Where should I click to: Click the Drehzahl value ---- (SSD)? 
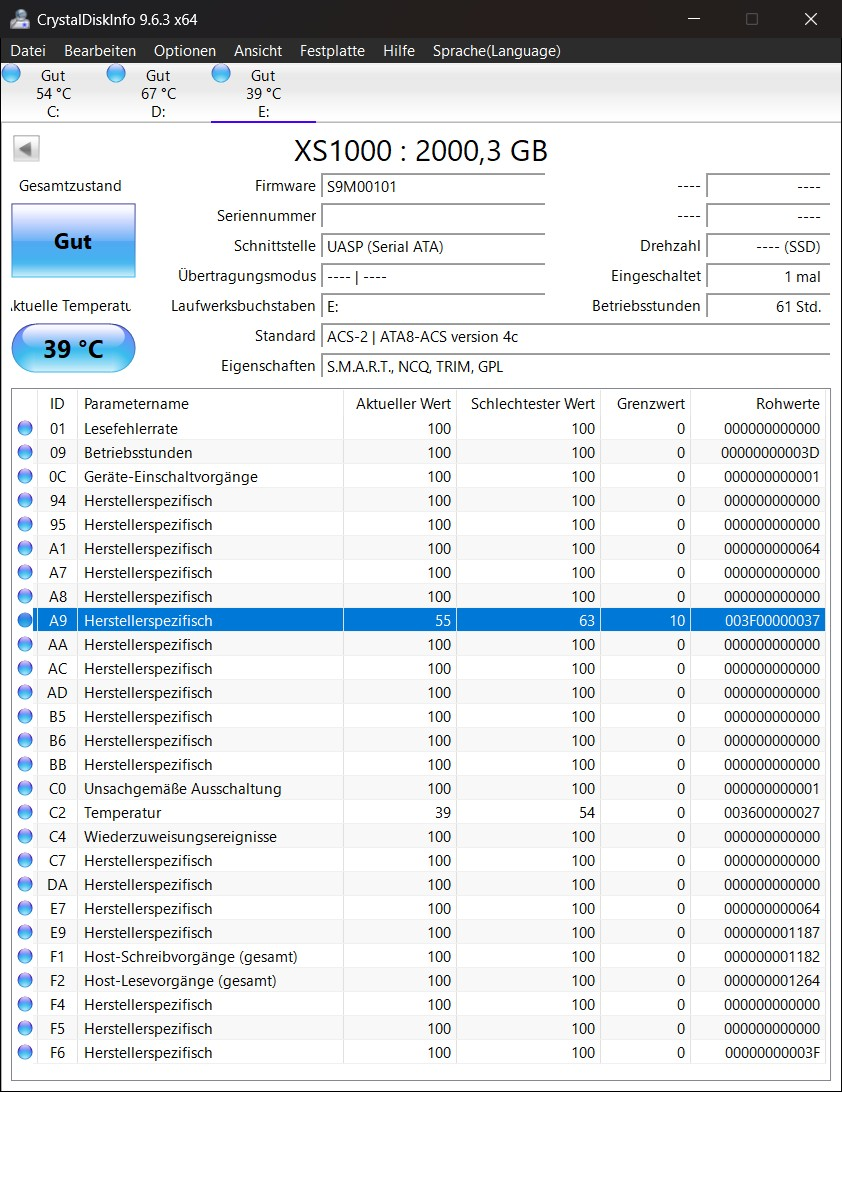pyautogui.click(x=768, y=246)
